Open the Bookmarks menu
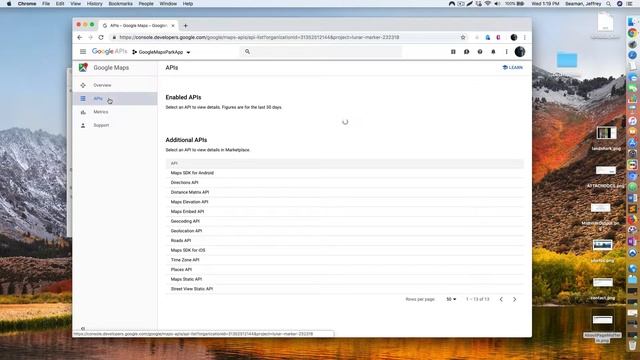Viewport: 640px width, 360px height. pyautogui.click(x=120, y=4)
